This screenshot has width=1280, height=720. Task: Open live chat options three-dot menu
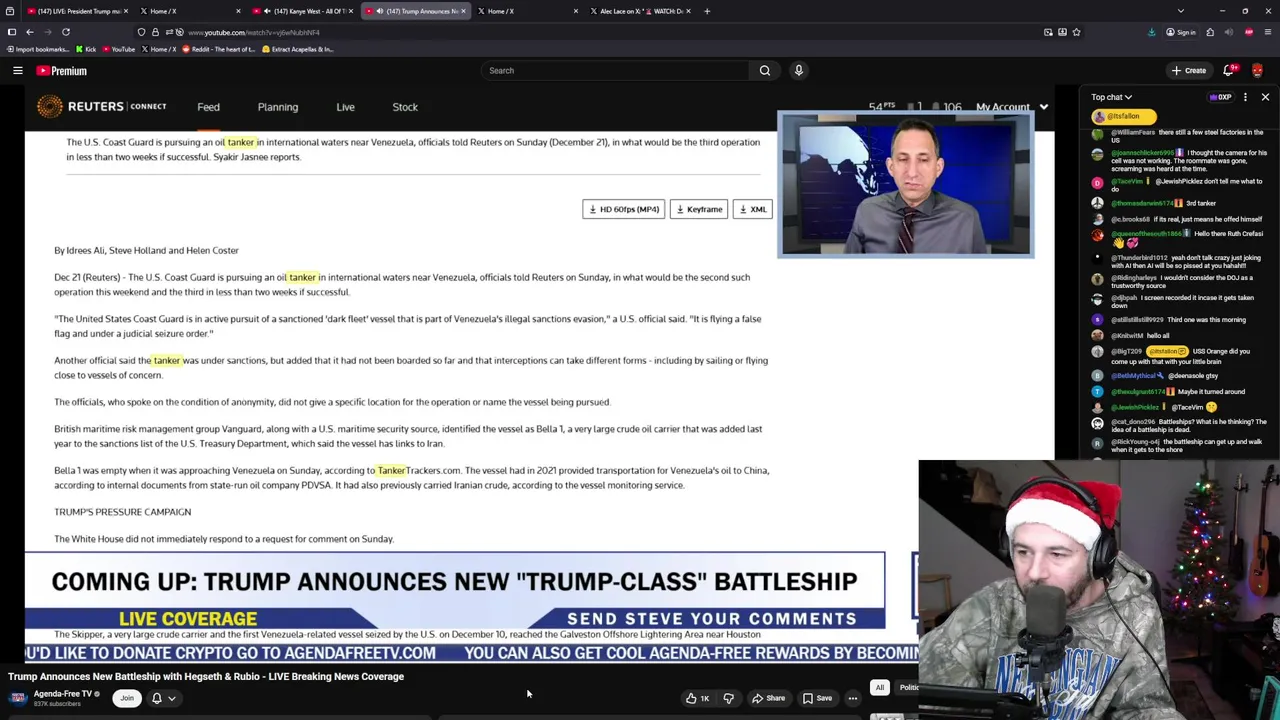click(x=1245, y=97)
